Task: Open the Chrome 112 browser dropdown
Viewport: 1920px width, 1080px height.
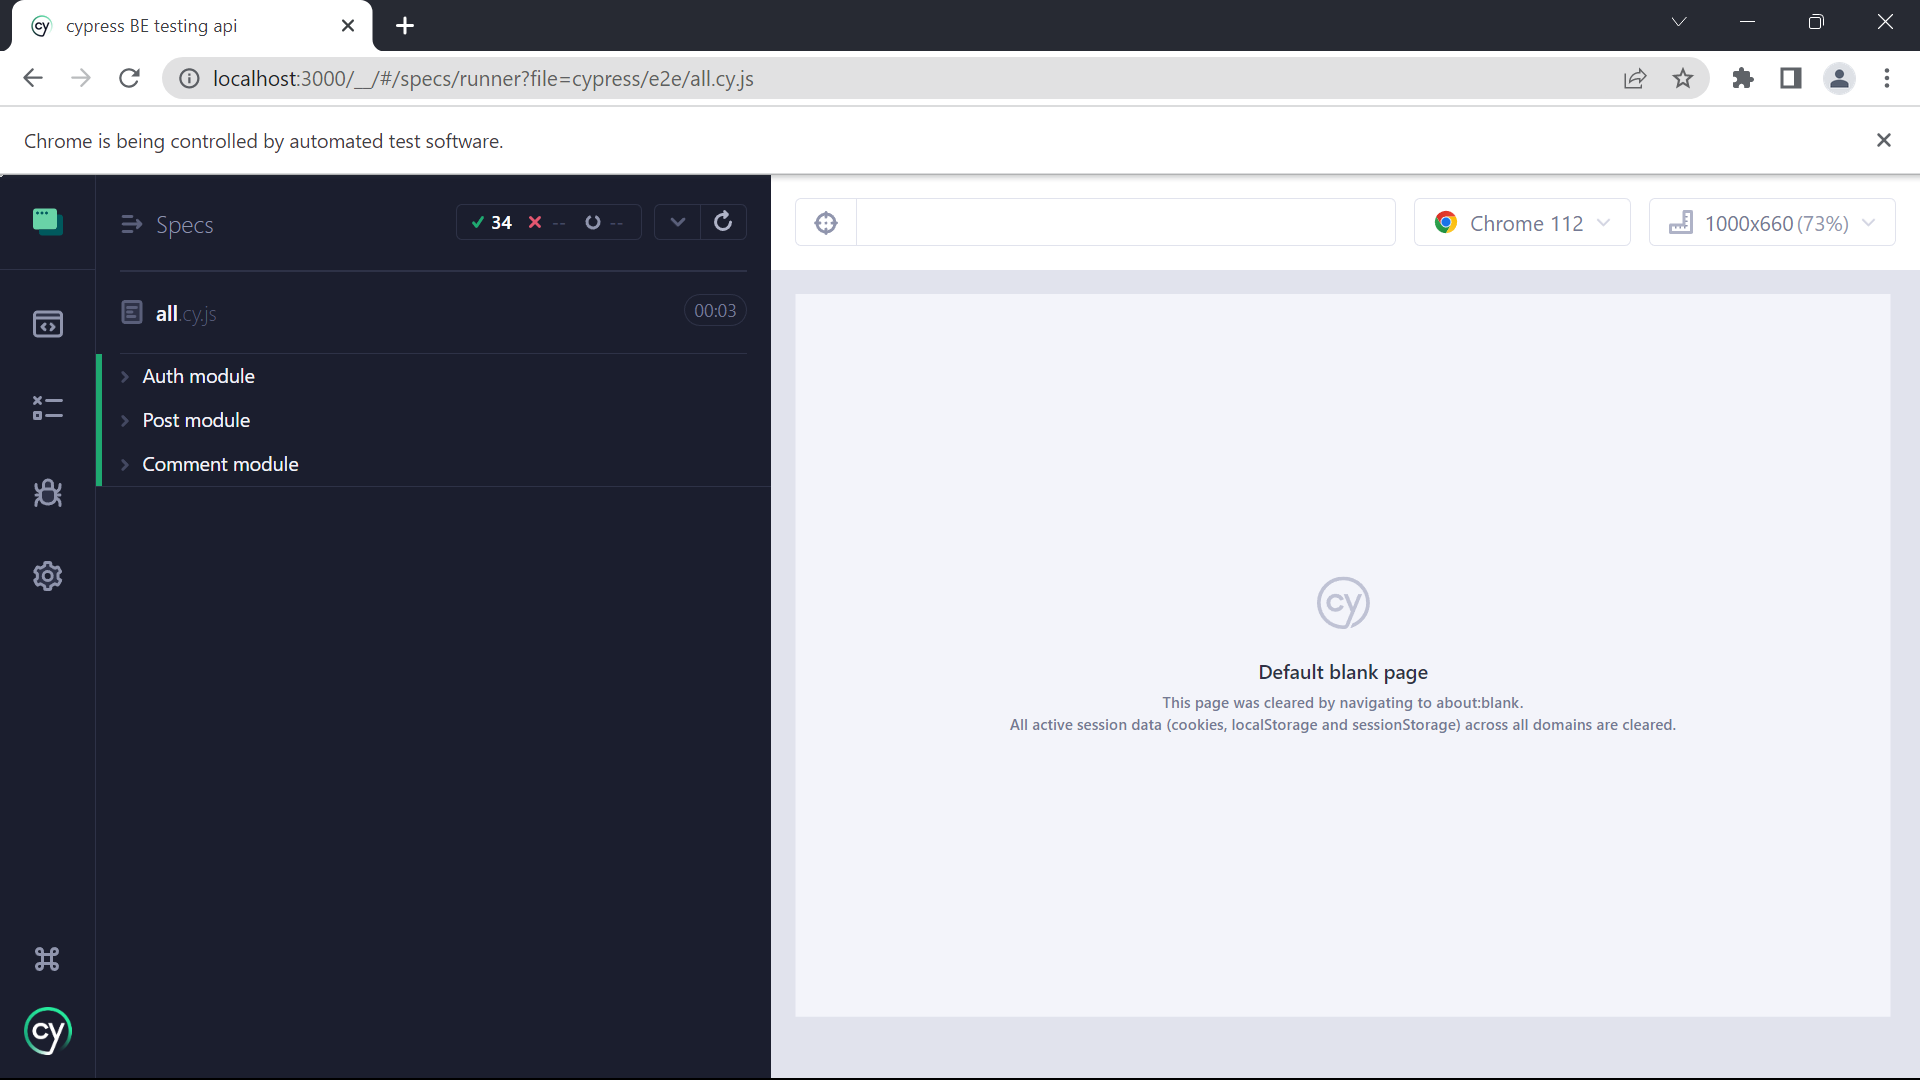Action: pos(1522,222)
